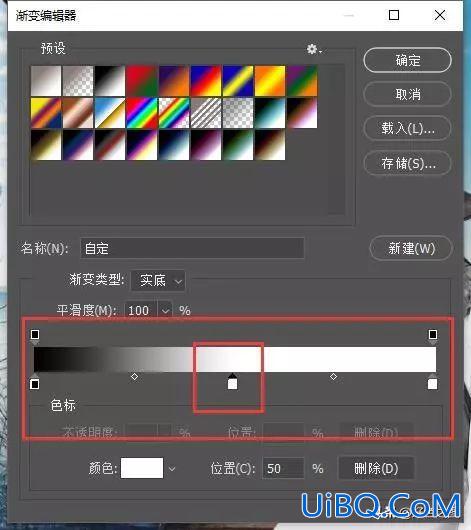Image resolution: width=471 pixels, height=530 pixels.
Task: Select the violet, green, orange gradient preset
Action: (302, 81)
